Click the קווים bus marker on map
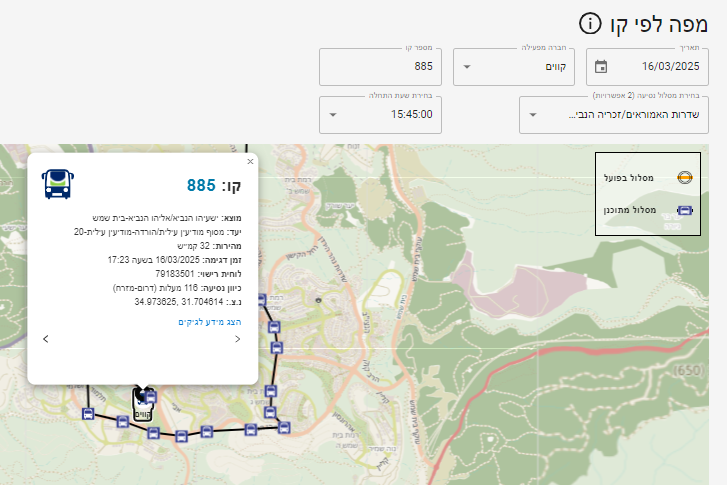The width and height of the screenshot is (727, 485). [141, 405]
